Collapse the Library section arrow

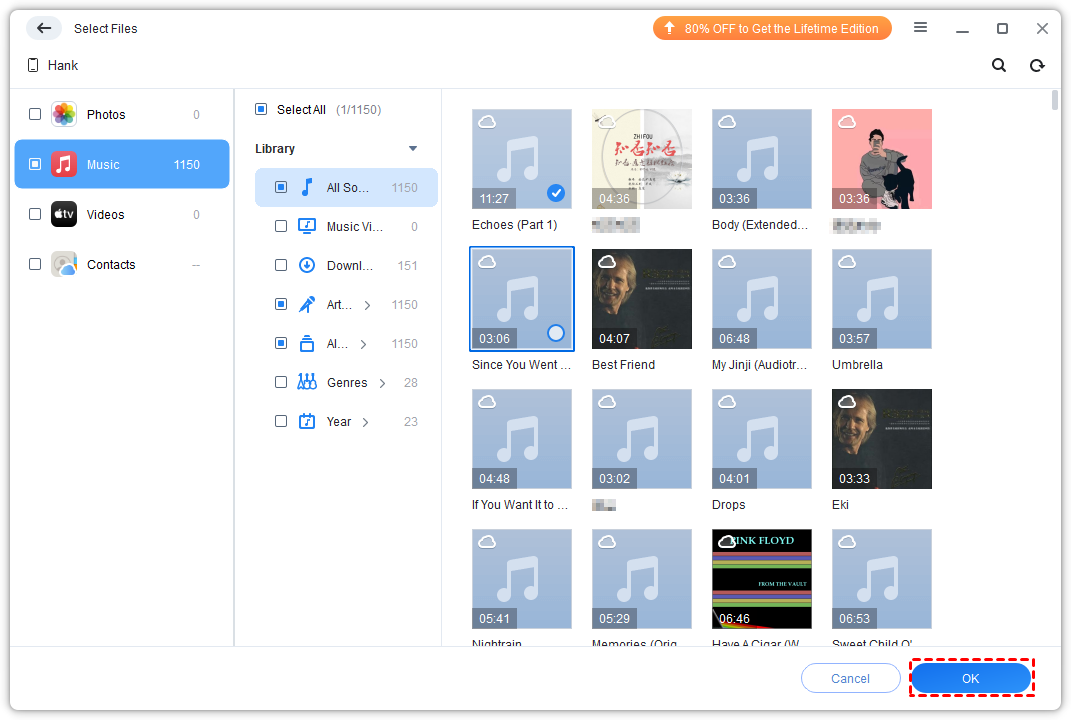pos(413,149)
